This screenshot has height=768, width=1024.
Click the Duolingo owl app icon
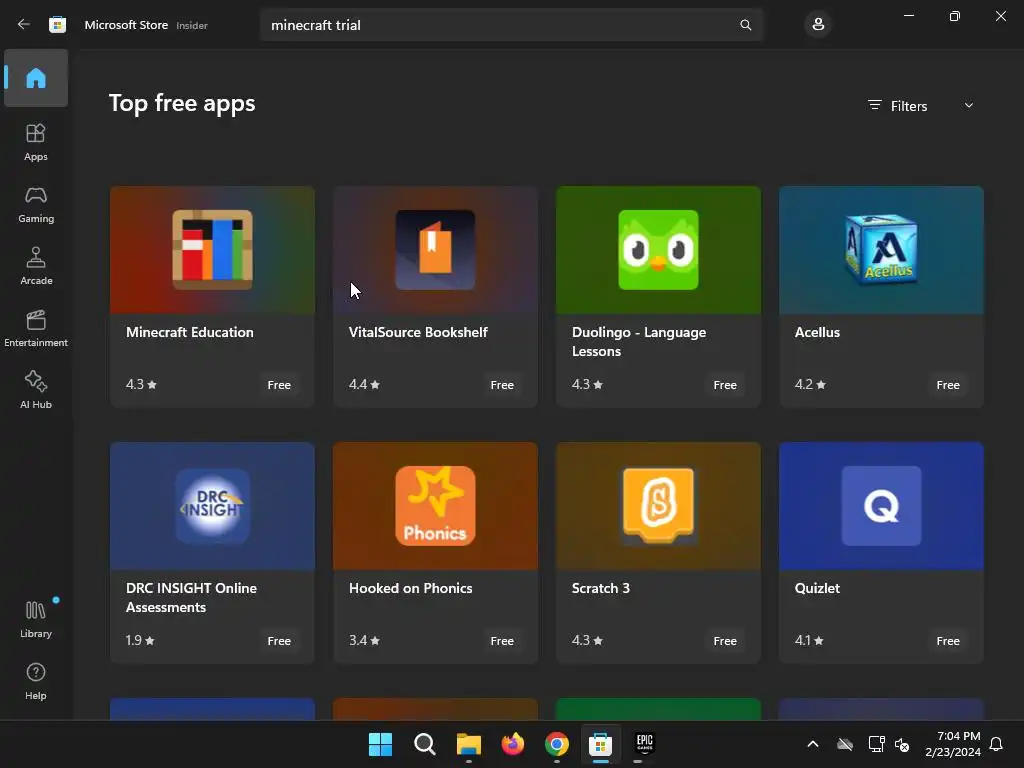[658, 249]
